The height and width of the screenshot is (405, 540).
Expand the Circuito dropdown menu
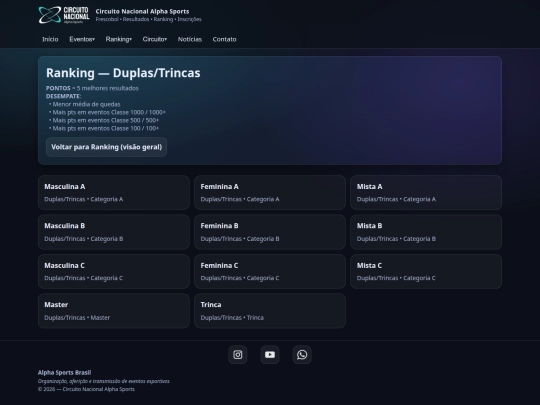155,39
